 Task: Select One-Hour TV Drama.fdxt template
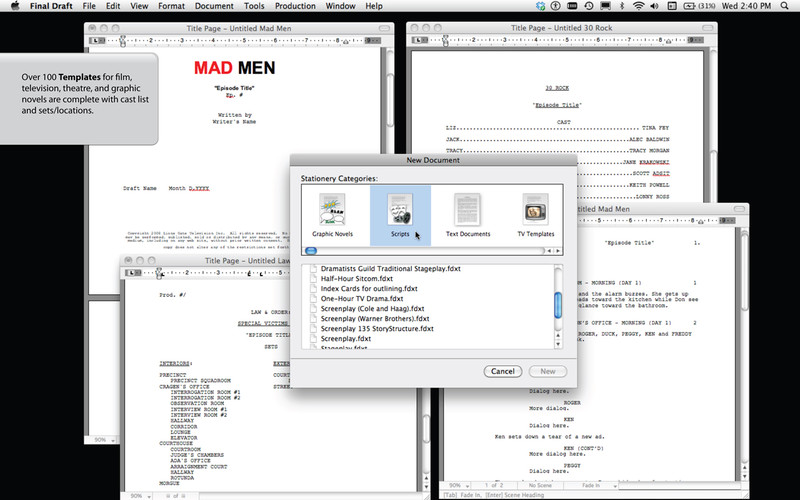[362, 298]
